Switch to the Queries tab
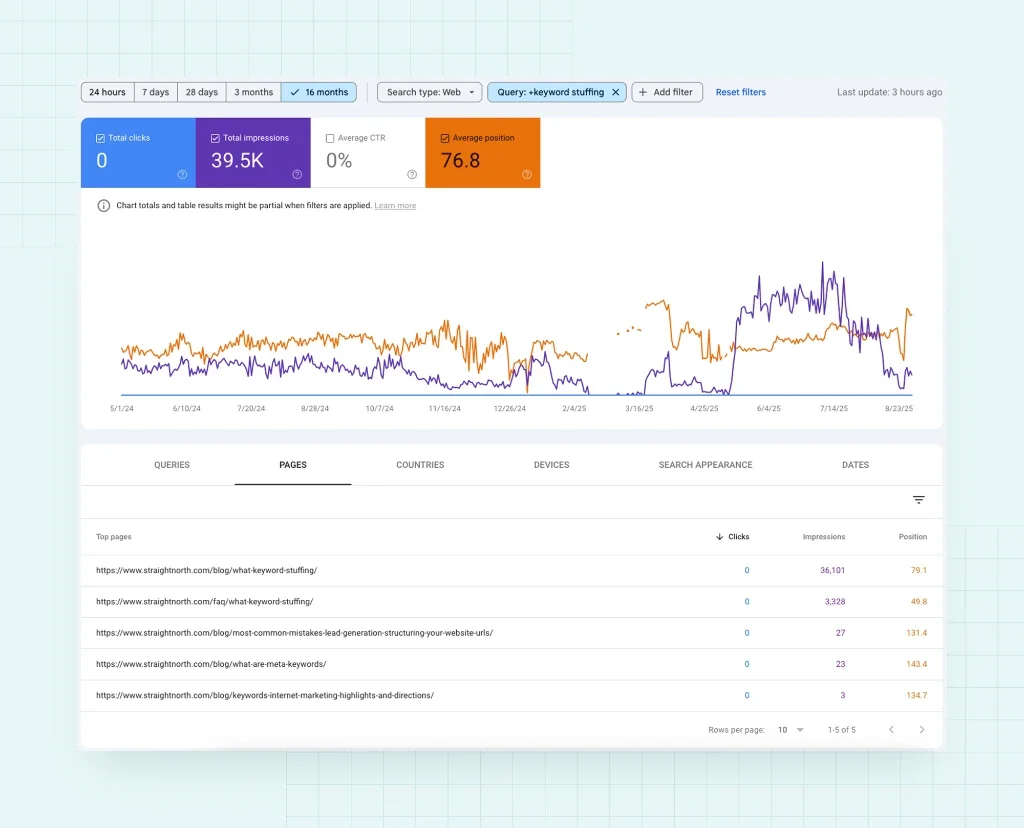This screenshot has height=828, width=1024. pos(172,465)
